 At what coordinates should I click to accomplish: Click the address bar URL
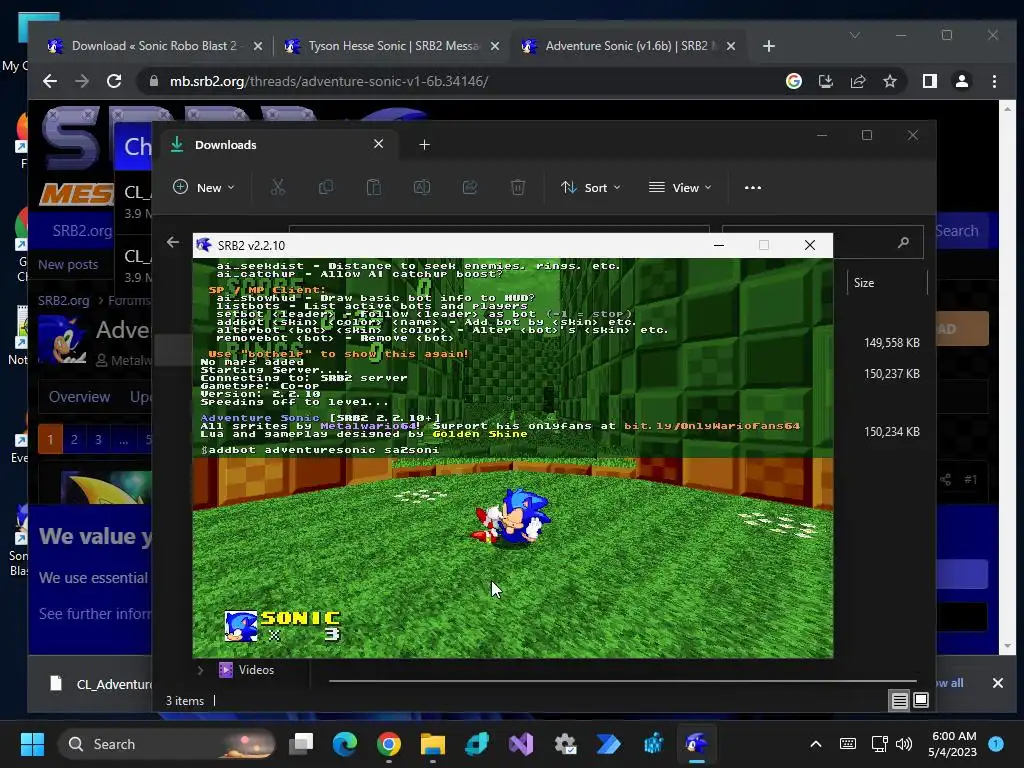tap(328, 81)
